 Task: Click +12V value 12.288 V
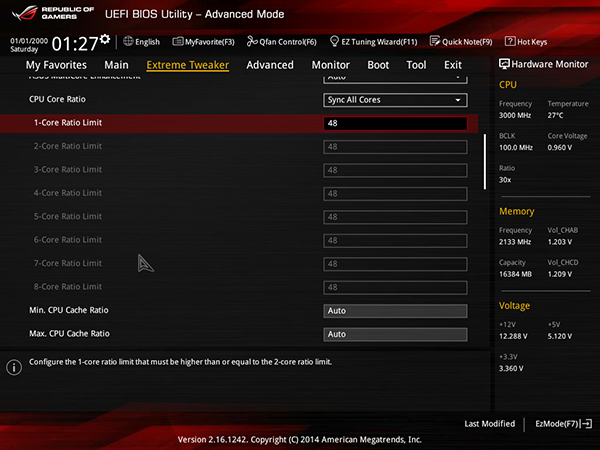[513, 336]
